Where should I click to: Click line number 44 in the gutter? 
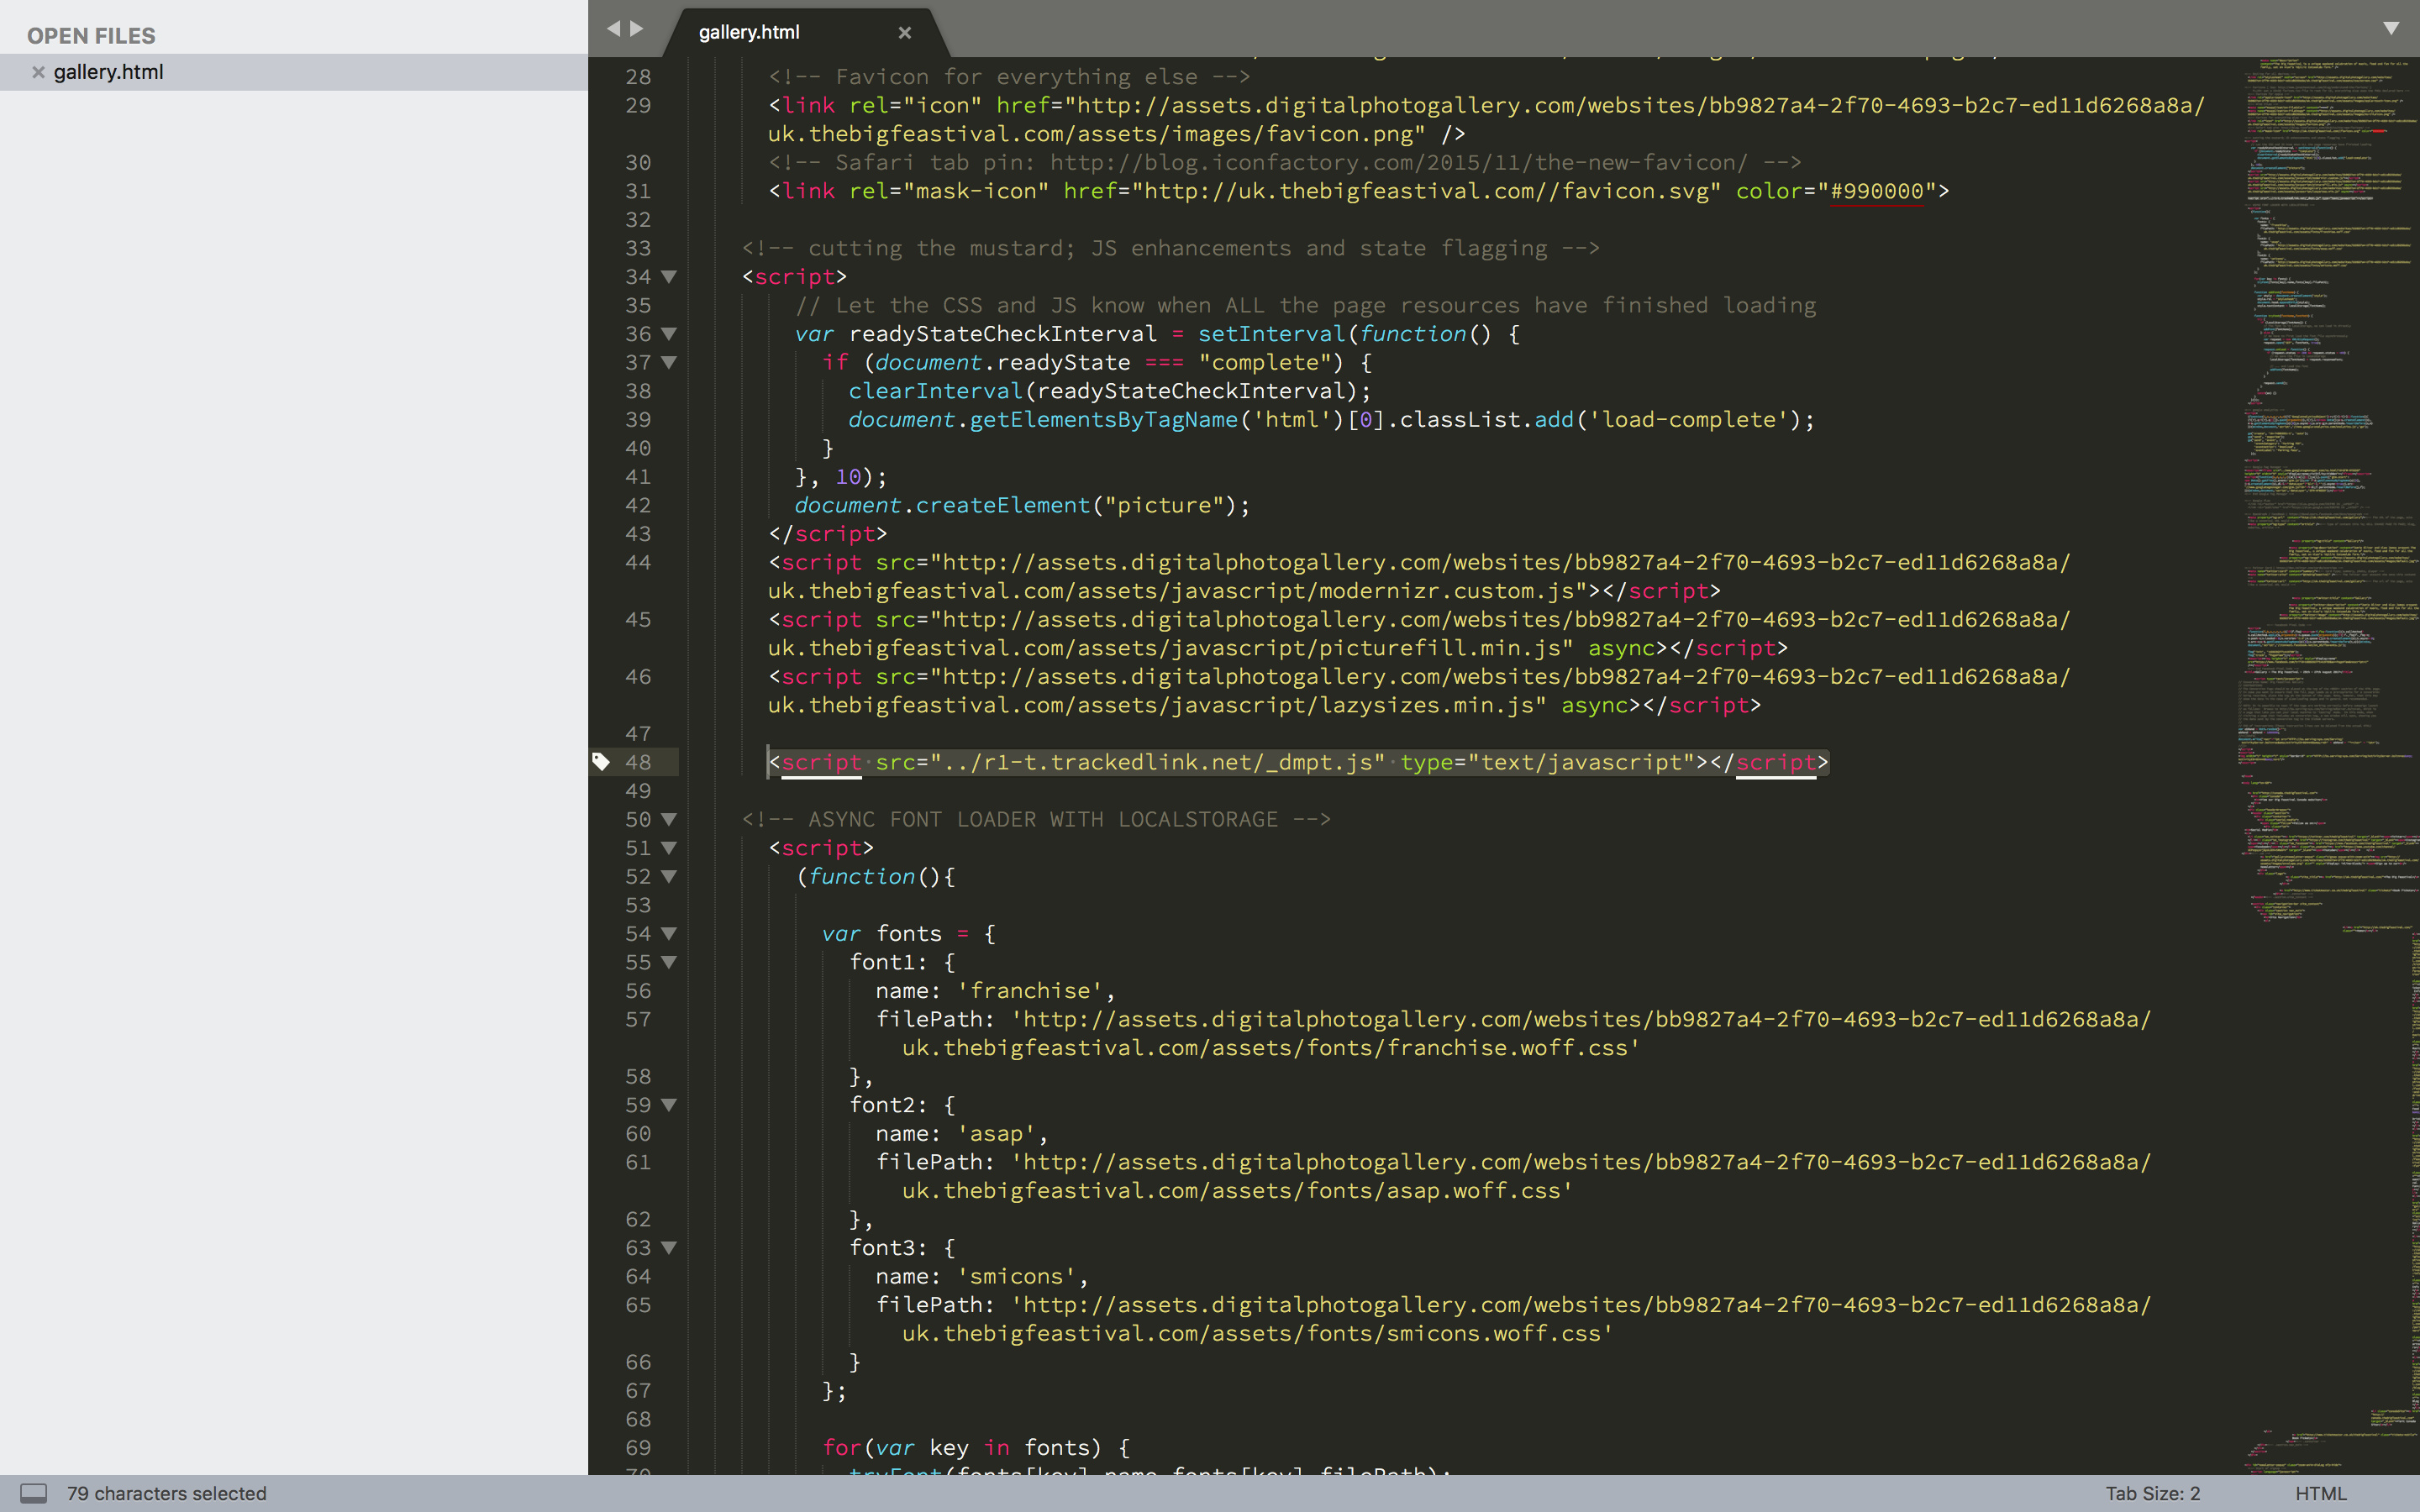click(x=638, y=563)
